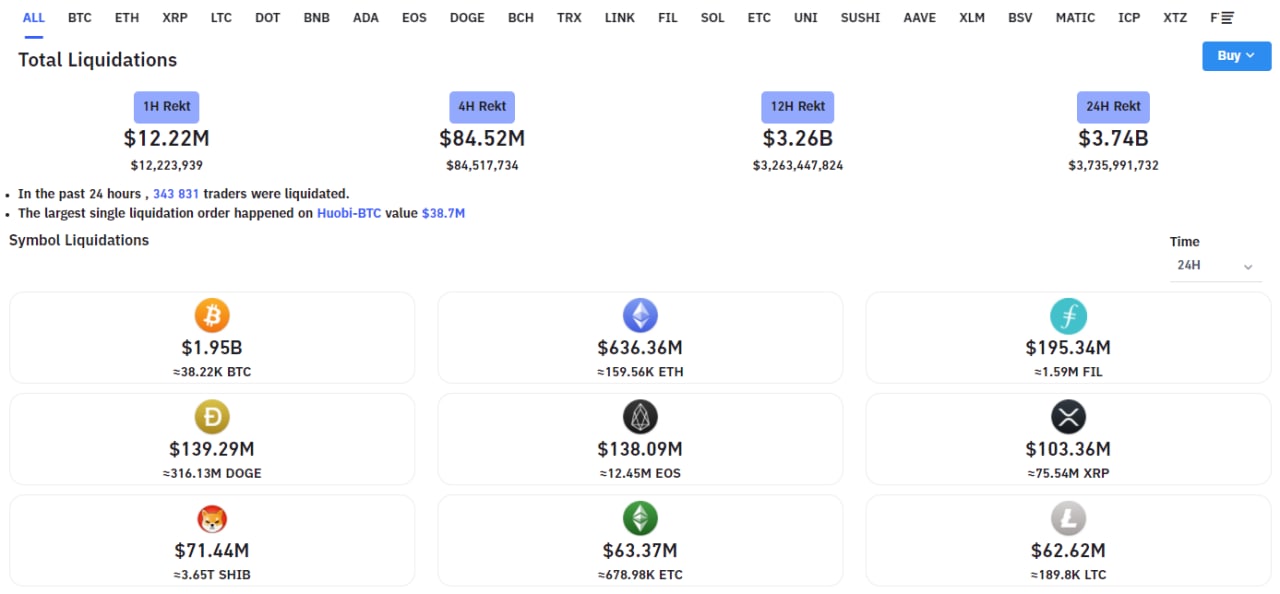Click the Filecoin coin icon

coord(1068,316)
